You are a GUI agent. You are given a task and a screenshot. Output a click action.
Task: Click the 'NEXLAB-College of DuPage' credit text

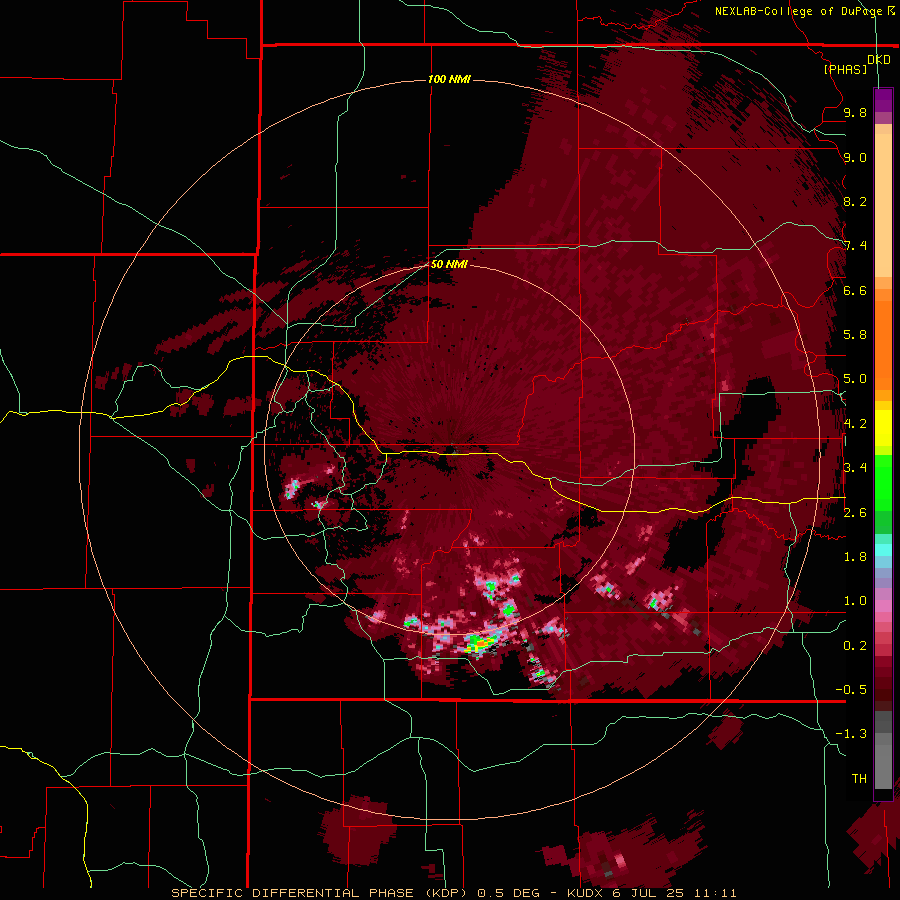[798, 11]
